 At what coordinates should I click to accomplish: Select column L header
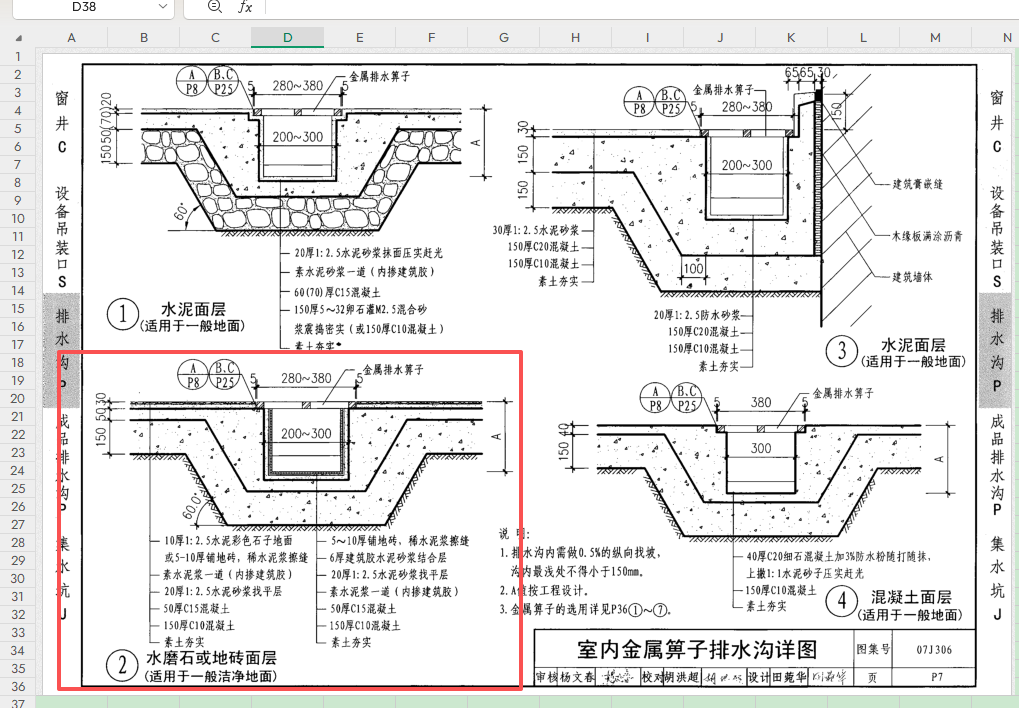click(x=863, y=38)
